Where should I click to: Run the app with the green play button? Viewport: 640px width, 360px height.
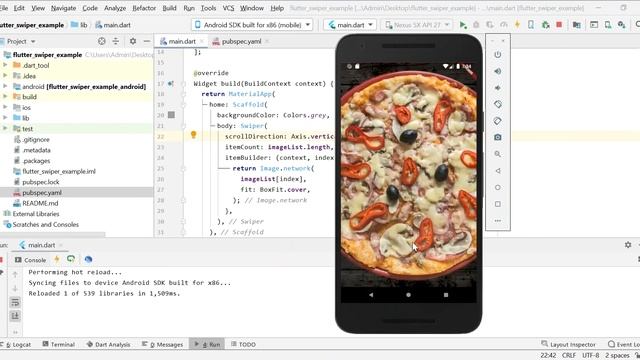[463, 25]
